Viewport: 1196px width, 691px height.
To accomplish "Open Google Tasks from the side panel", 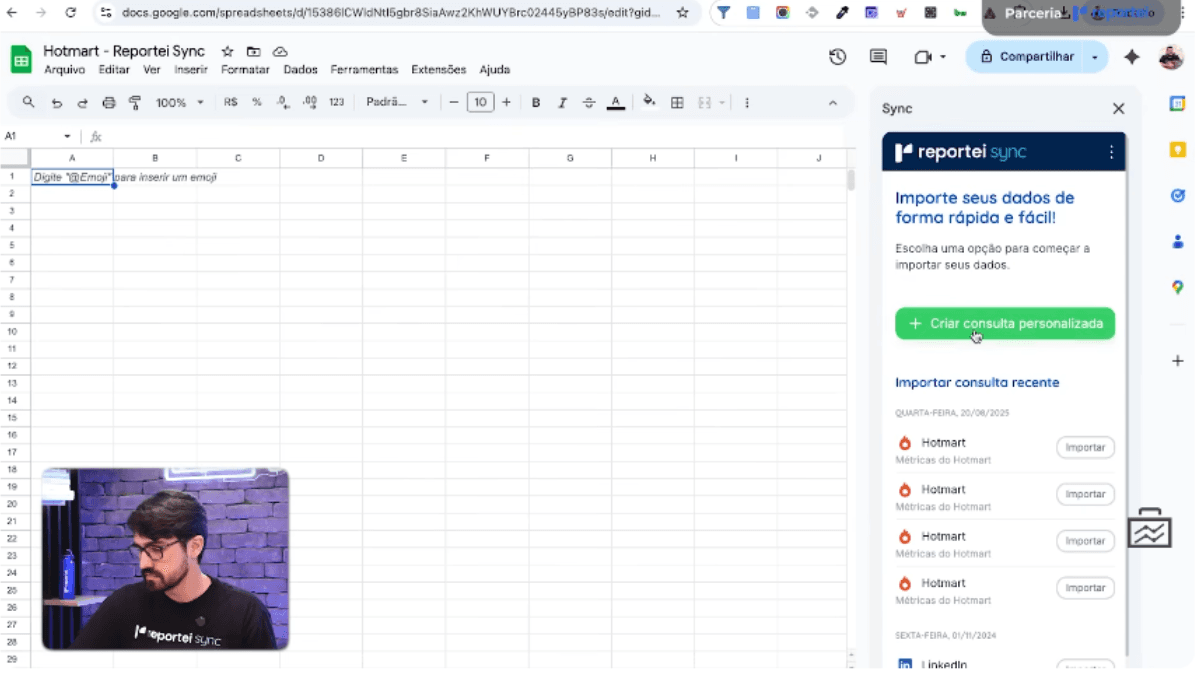I will [x=1177, y=195].
